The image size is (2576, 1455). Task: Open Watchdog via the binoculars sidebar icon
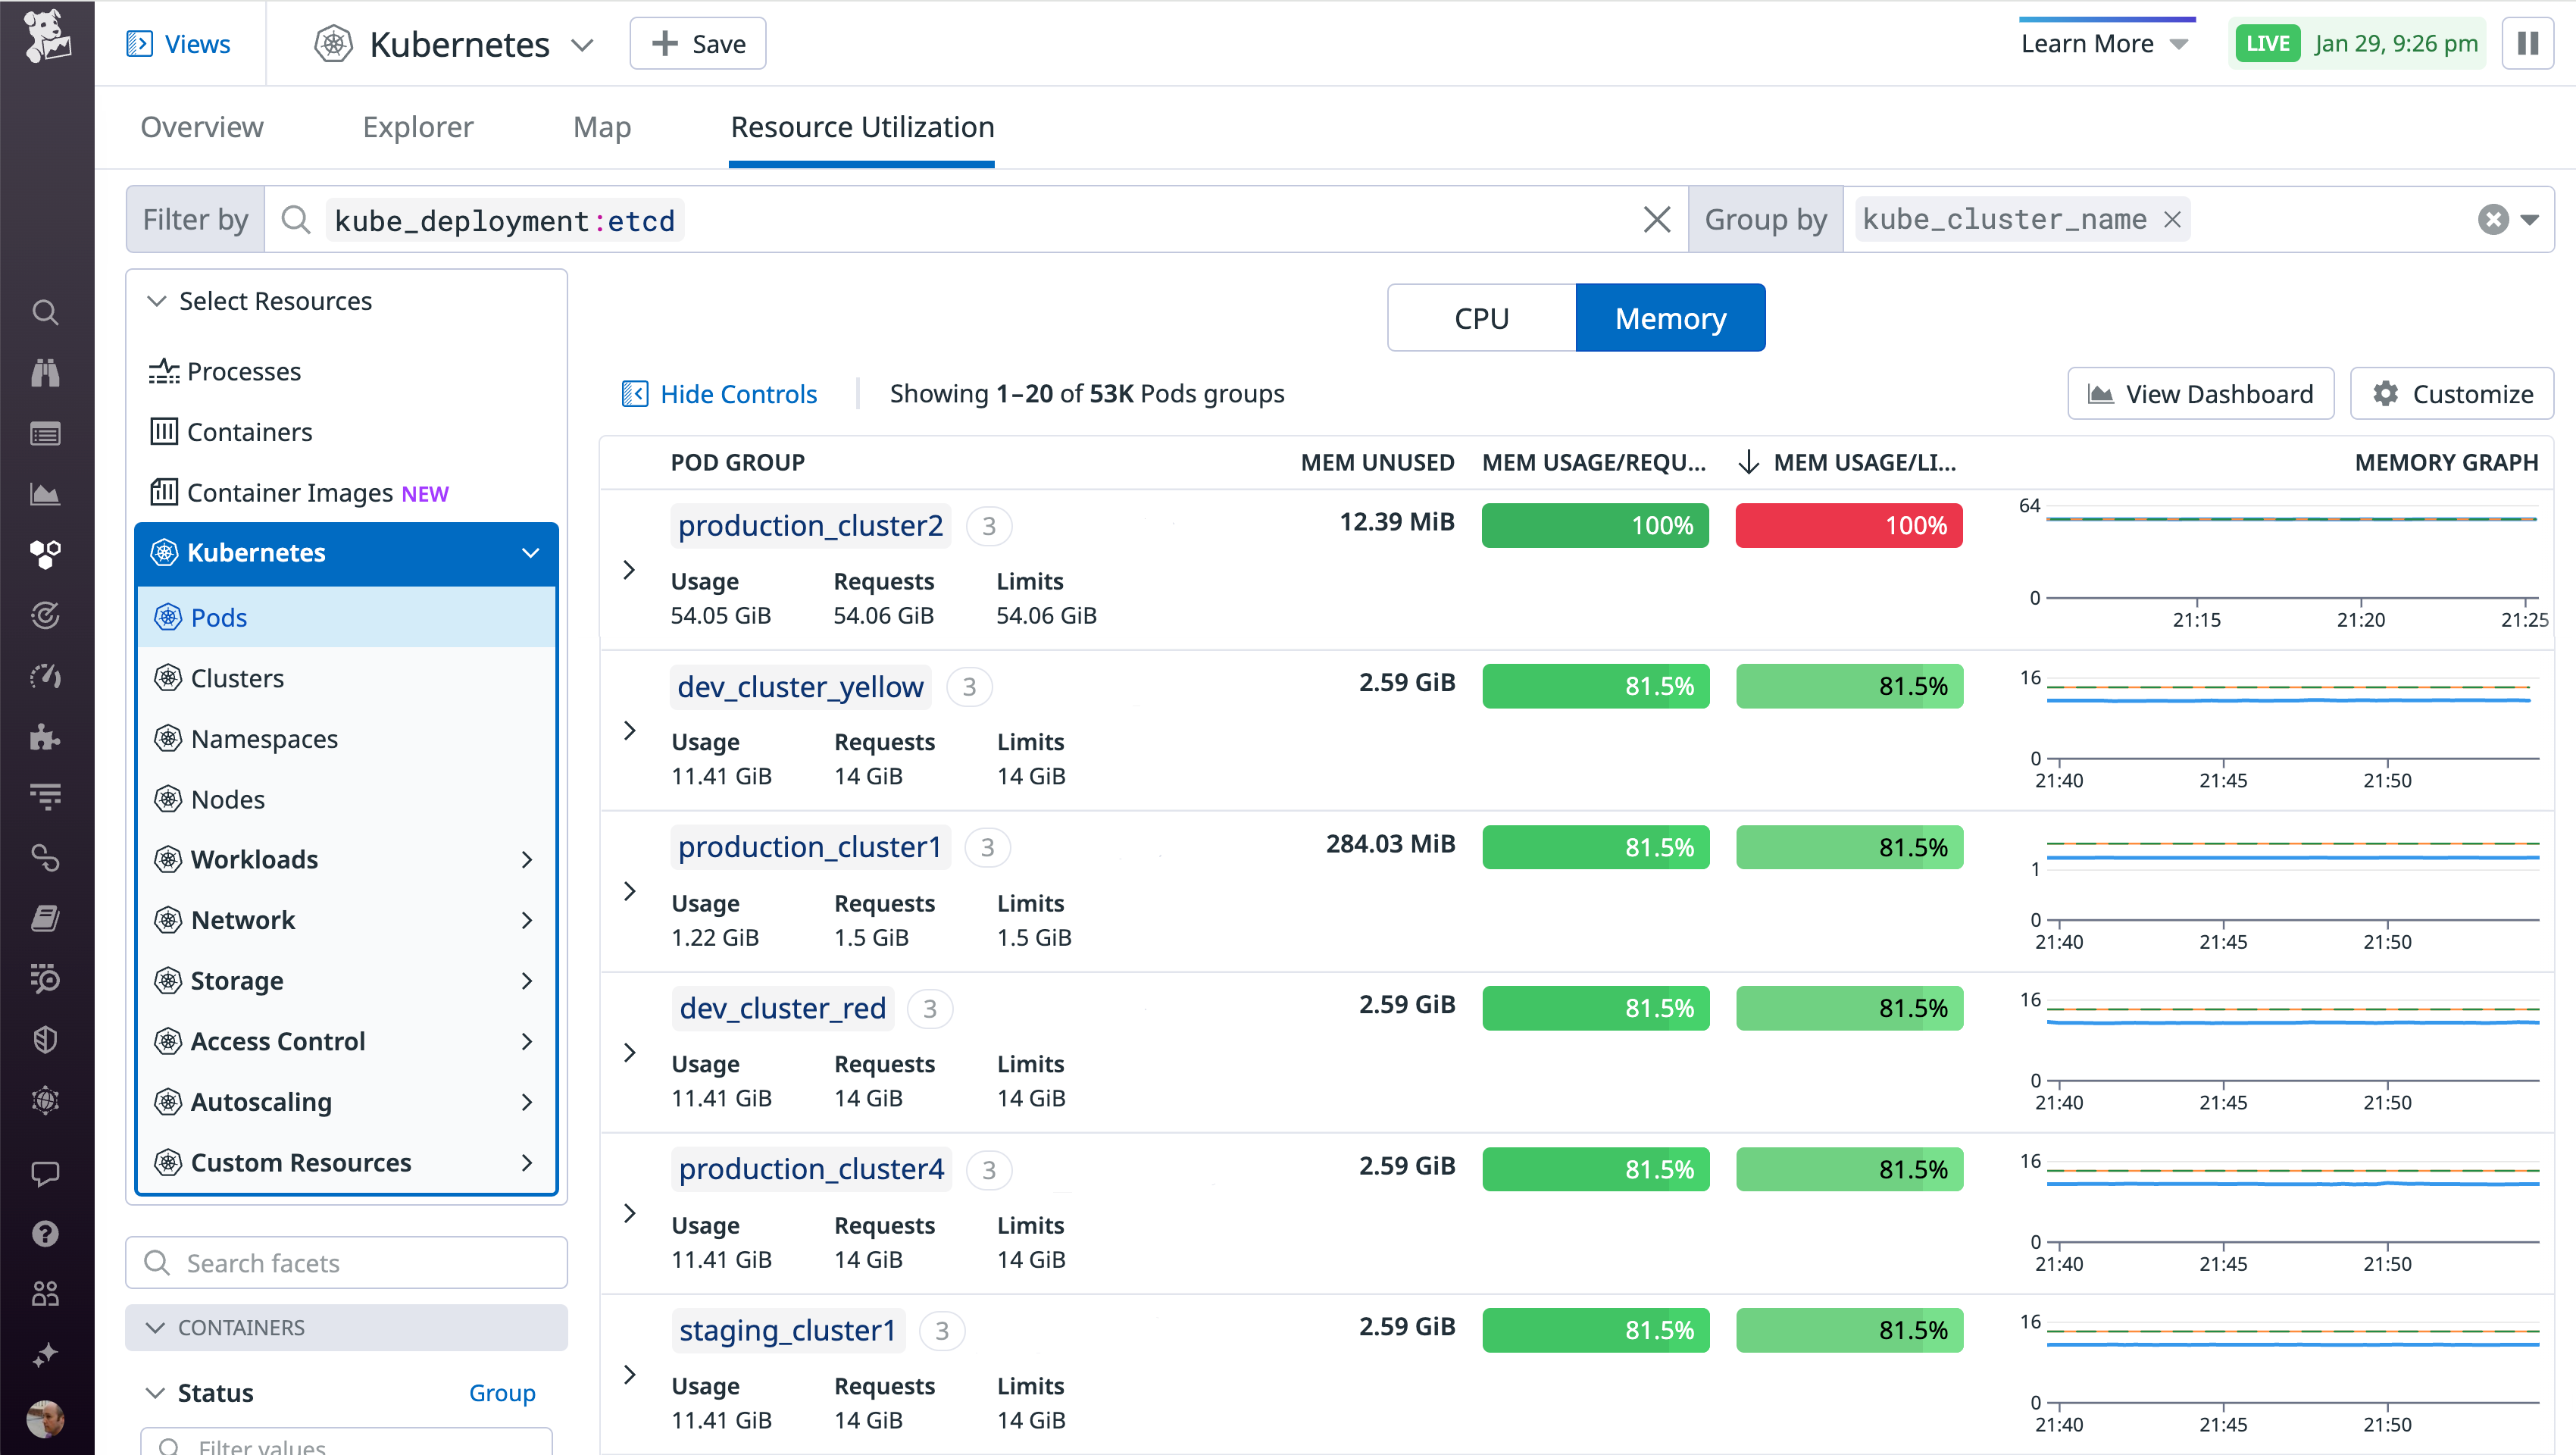[x=45, y=373]
